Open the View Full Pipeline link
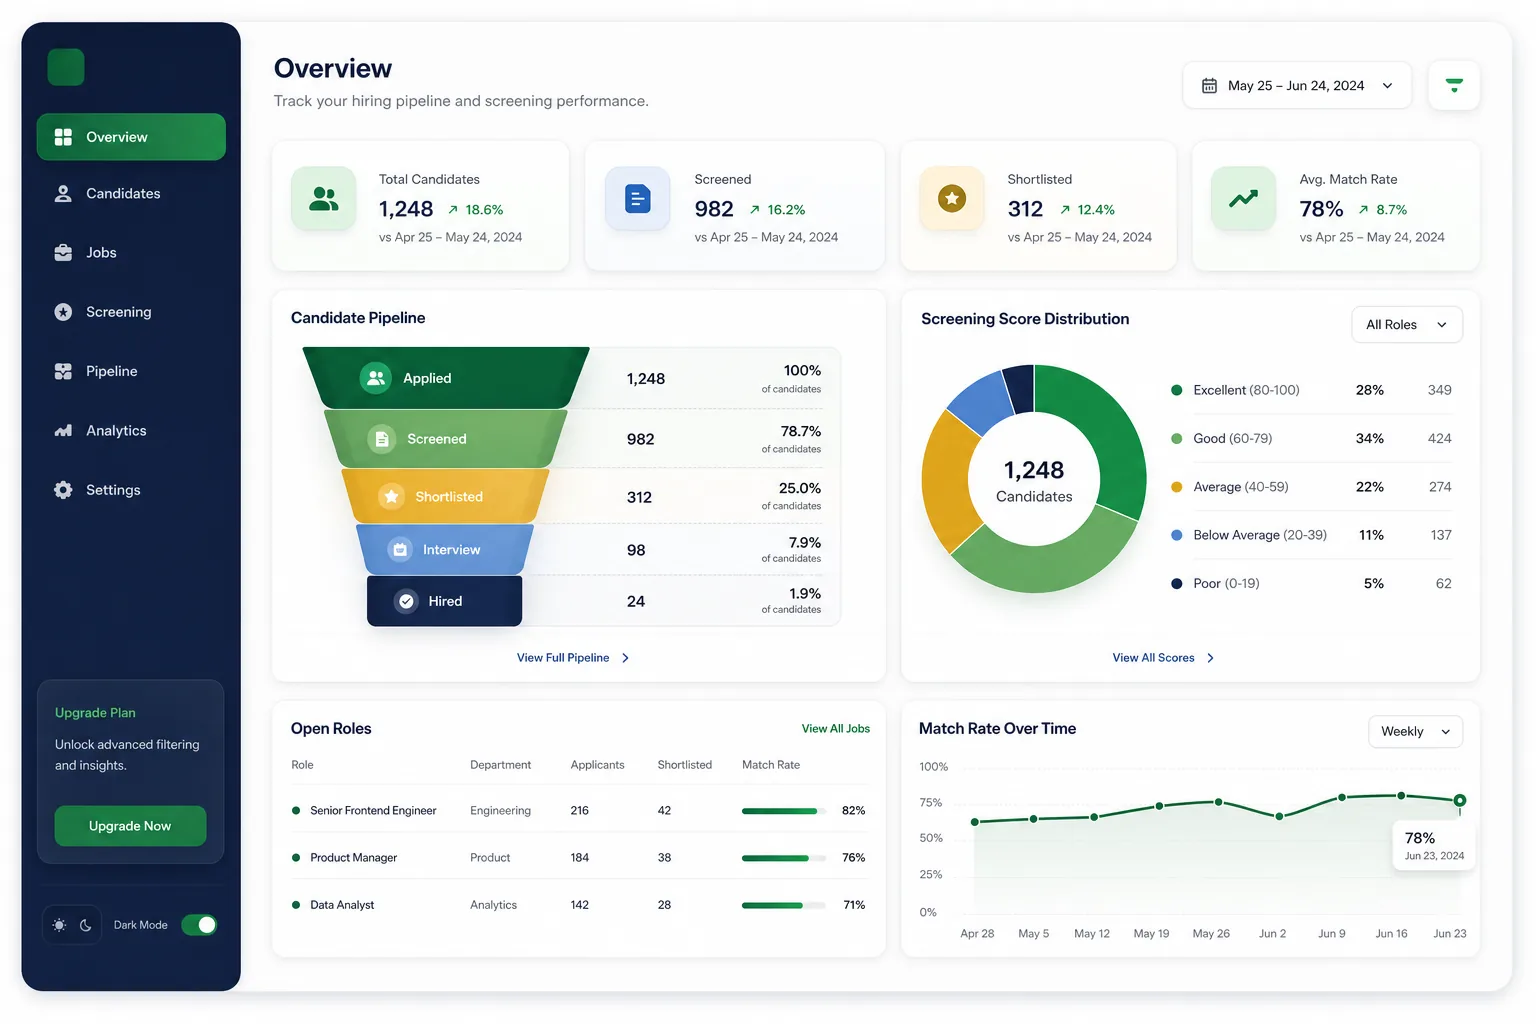This screenshot has width=1536, height=1024. click(573, 658)
